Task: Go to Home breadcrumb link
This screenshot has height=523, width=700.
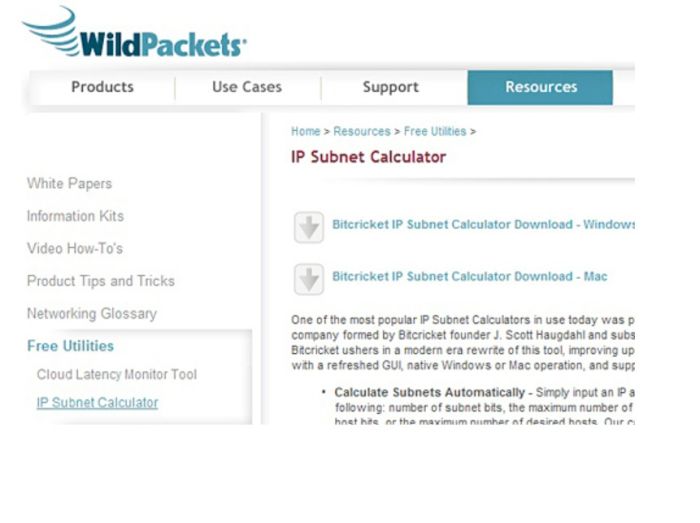Action: pyautogui.click(x=305, y=131)
